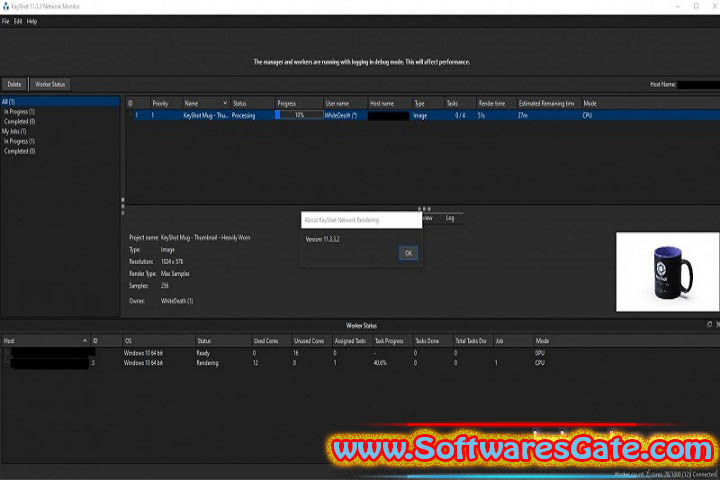
Task: Click the KeyShot app icon in title bar
Action: 6,6
